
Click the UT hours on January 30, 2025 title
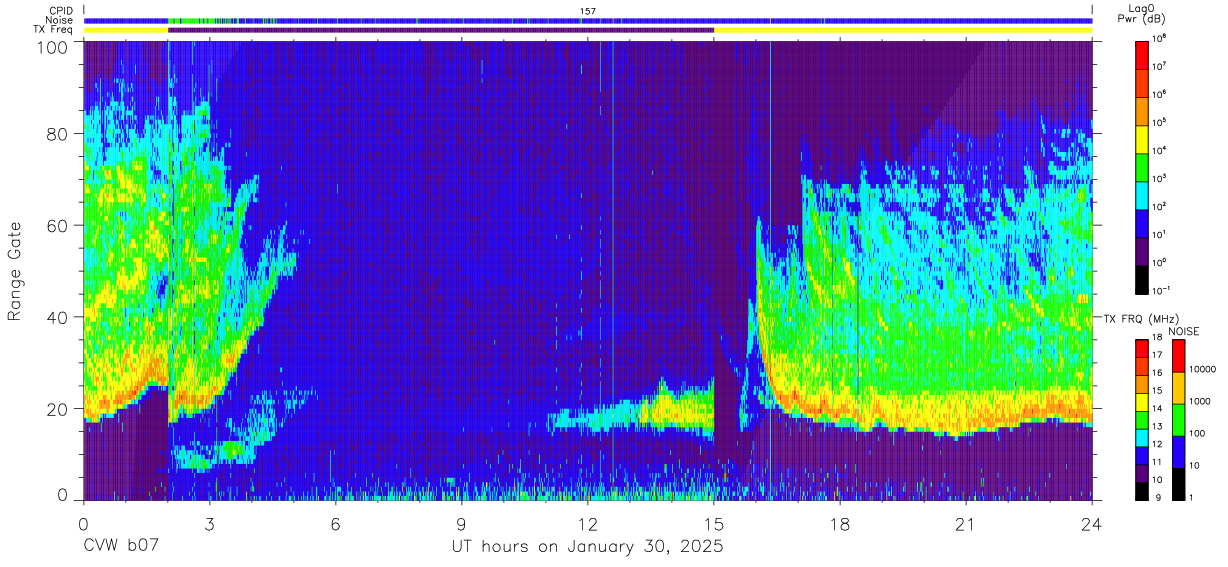(587, 547)
